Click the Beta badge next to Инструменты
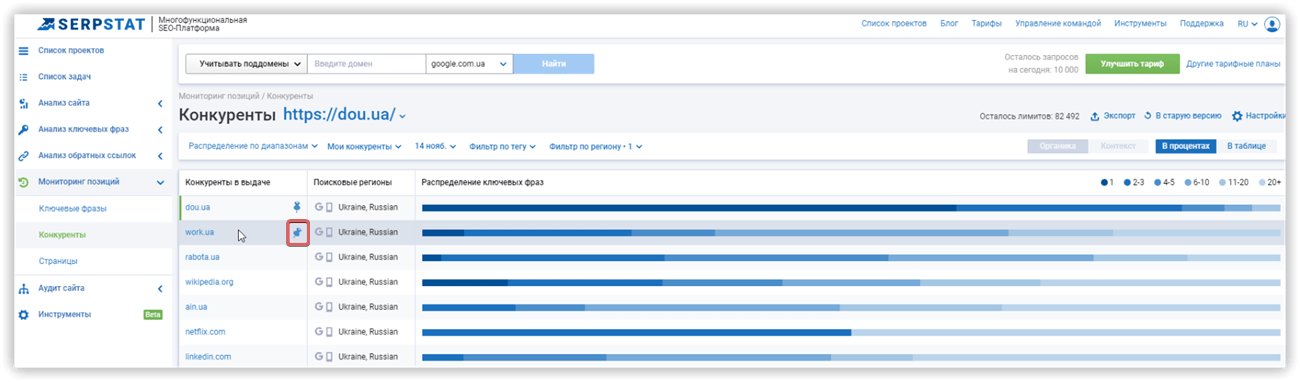Viewport: 1300px width, 382px height. 152,314
